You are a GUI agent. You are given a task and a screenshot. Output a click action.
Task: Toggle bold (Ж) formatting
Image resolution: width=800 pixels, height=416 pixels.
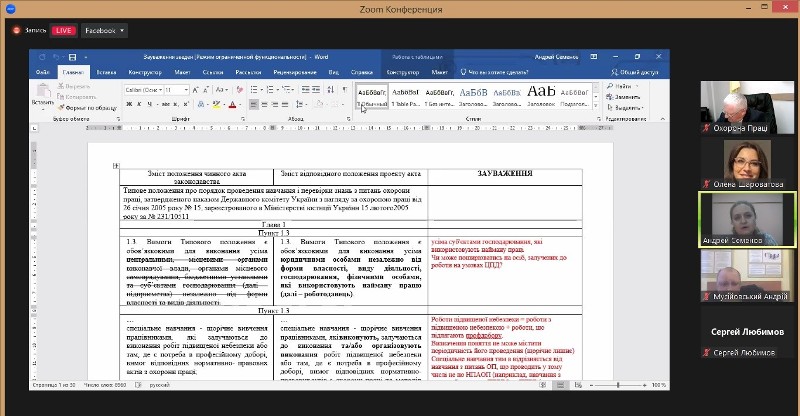(x=129, y=104)
